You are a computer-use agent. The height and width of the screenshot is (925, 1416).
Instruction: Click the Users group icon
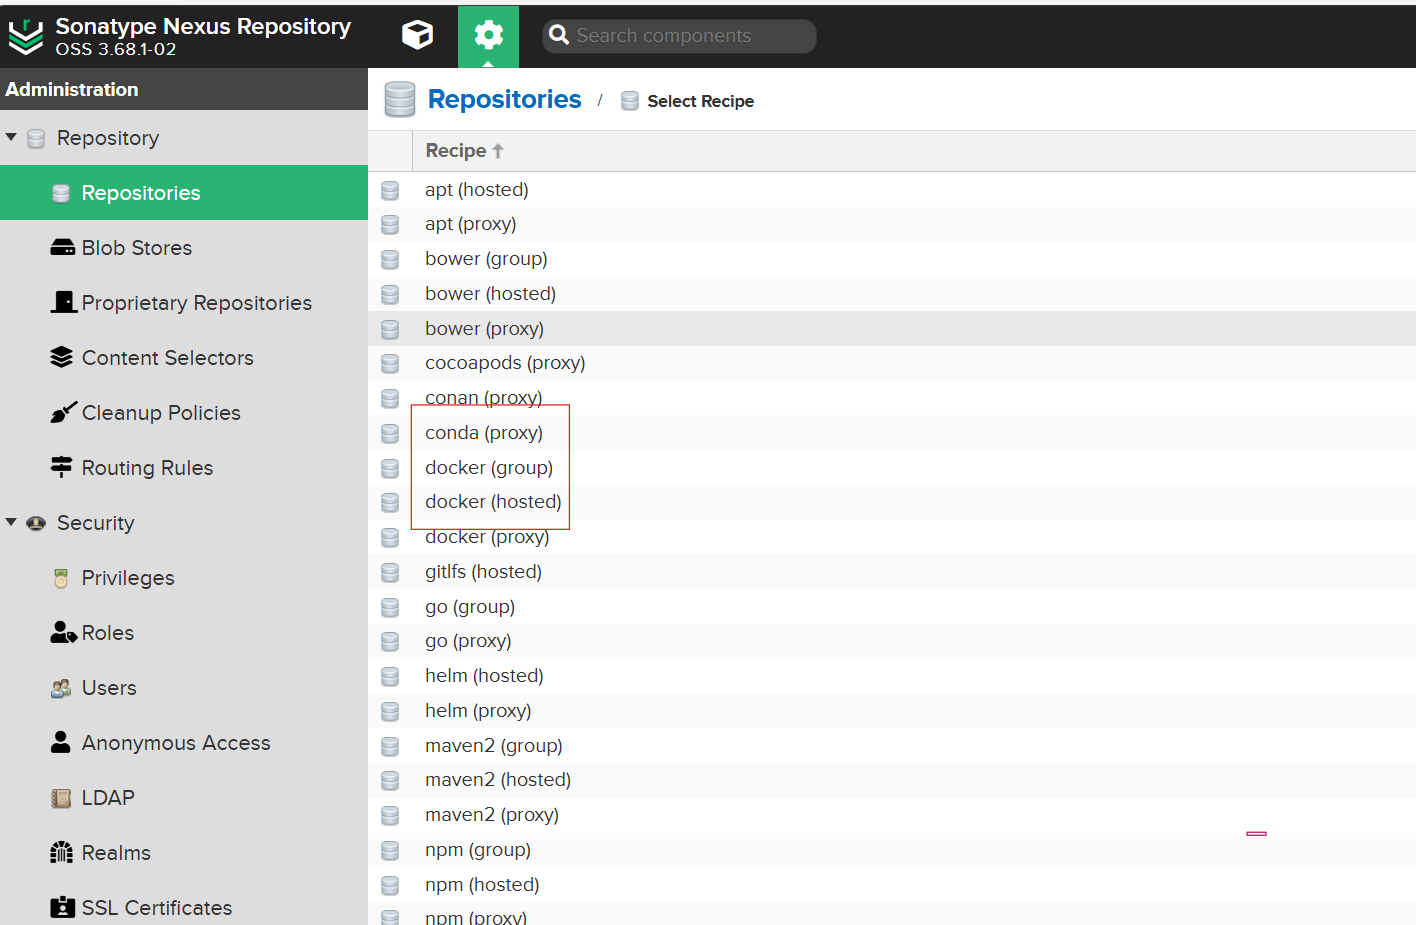tap(61, 688)
